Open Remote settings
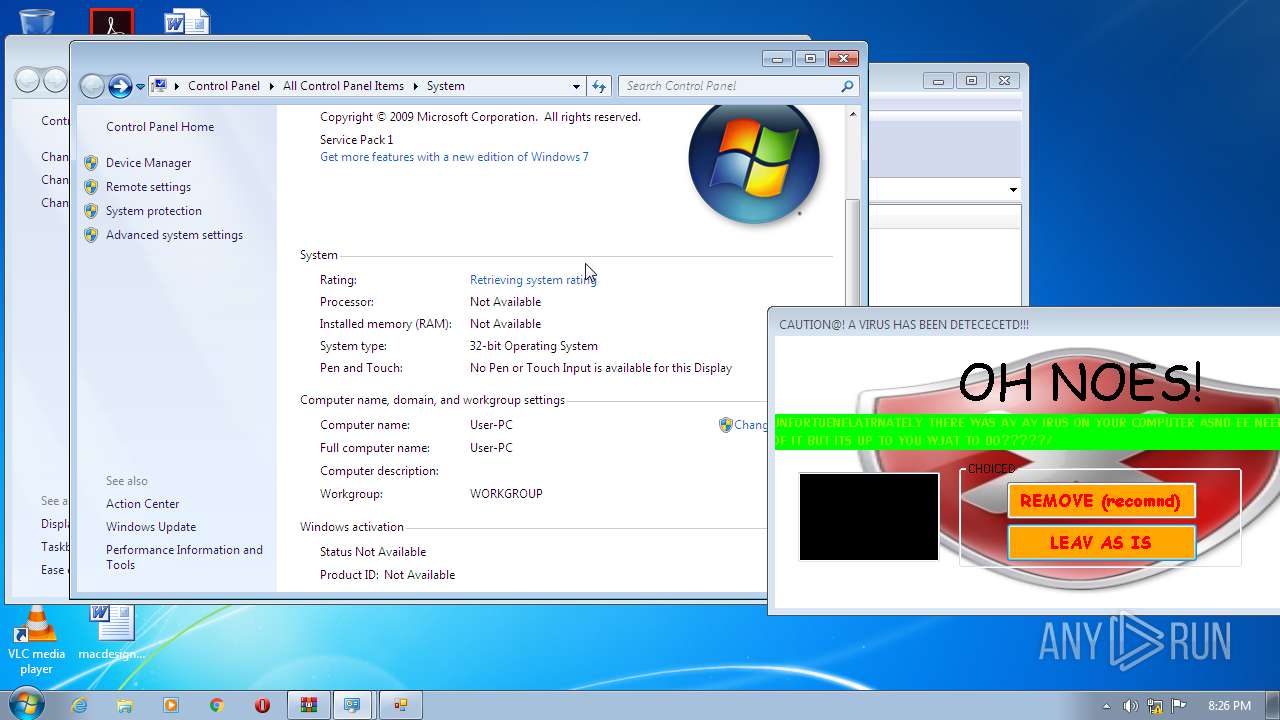1280x720 pixels. (x=148, y=187)
